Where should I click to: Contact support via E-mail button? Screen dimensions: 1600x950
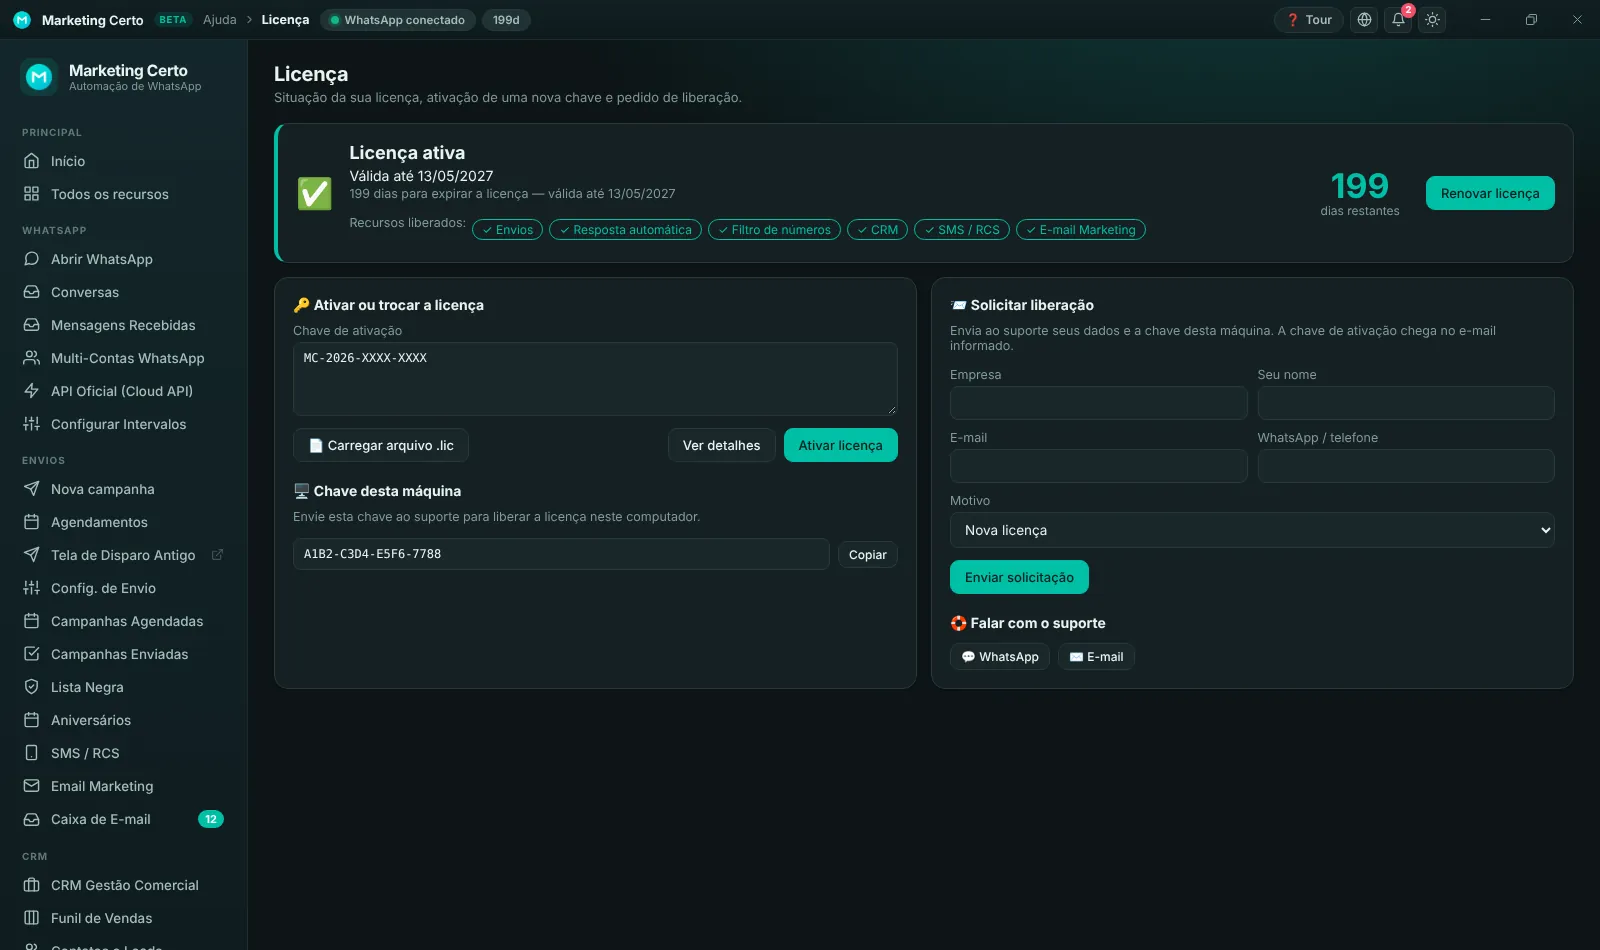1096,657
